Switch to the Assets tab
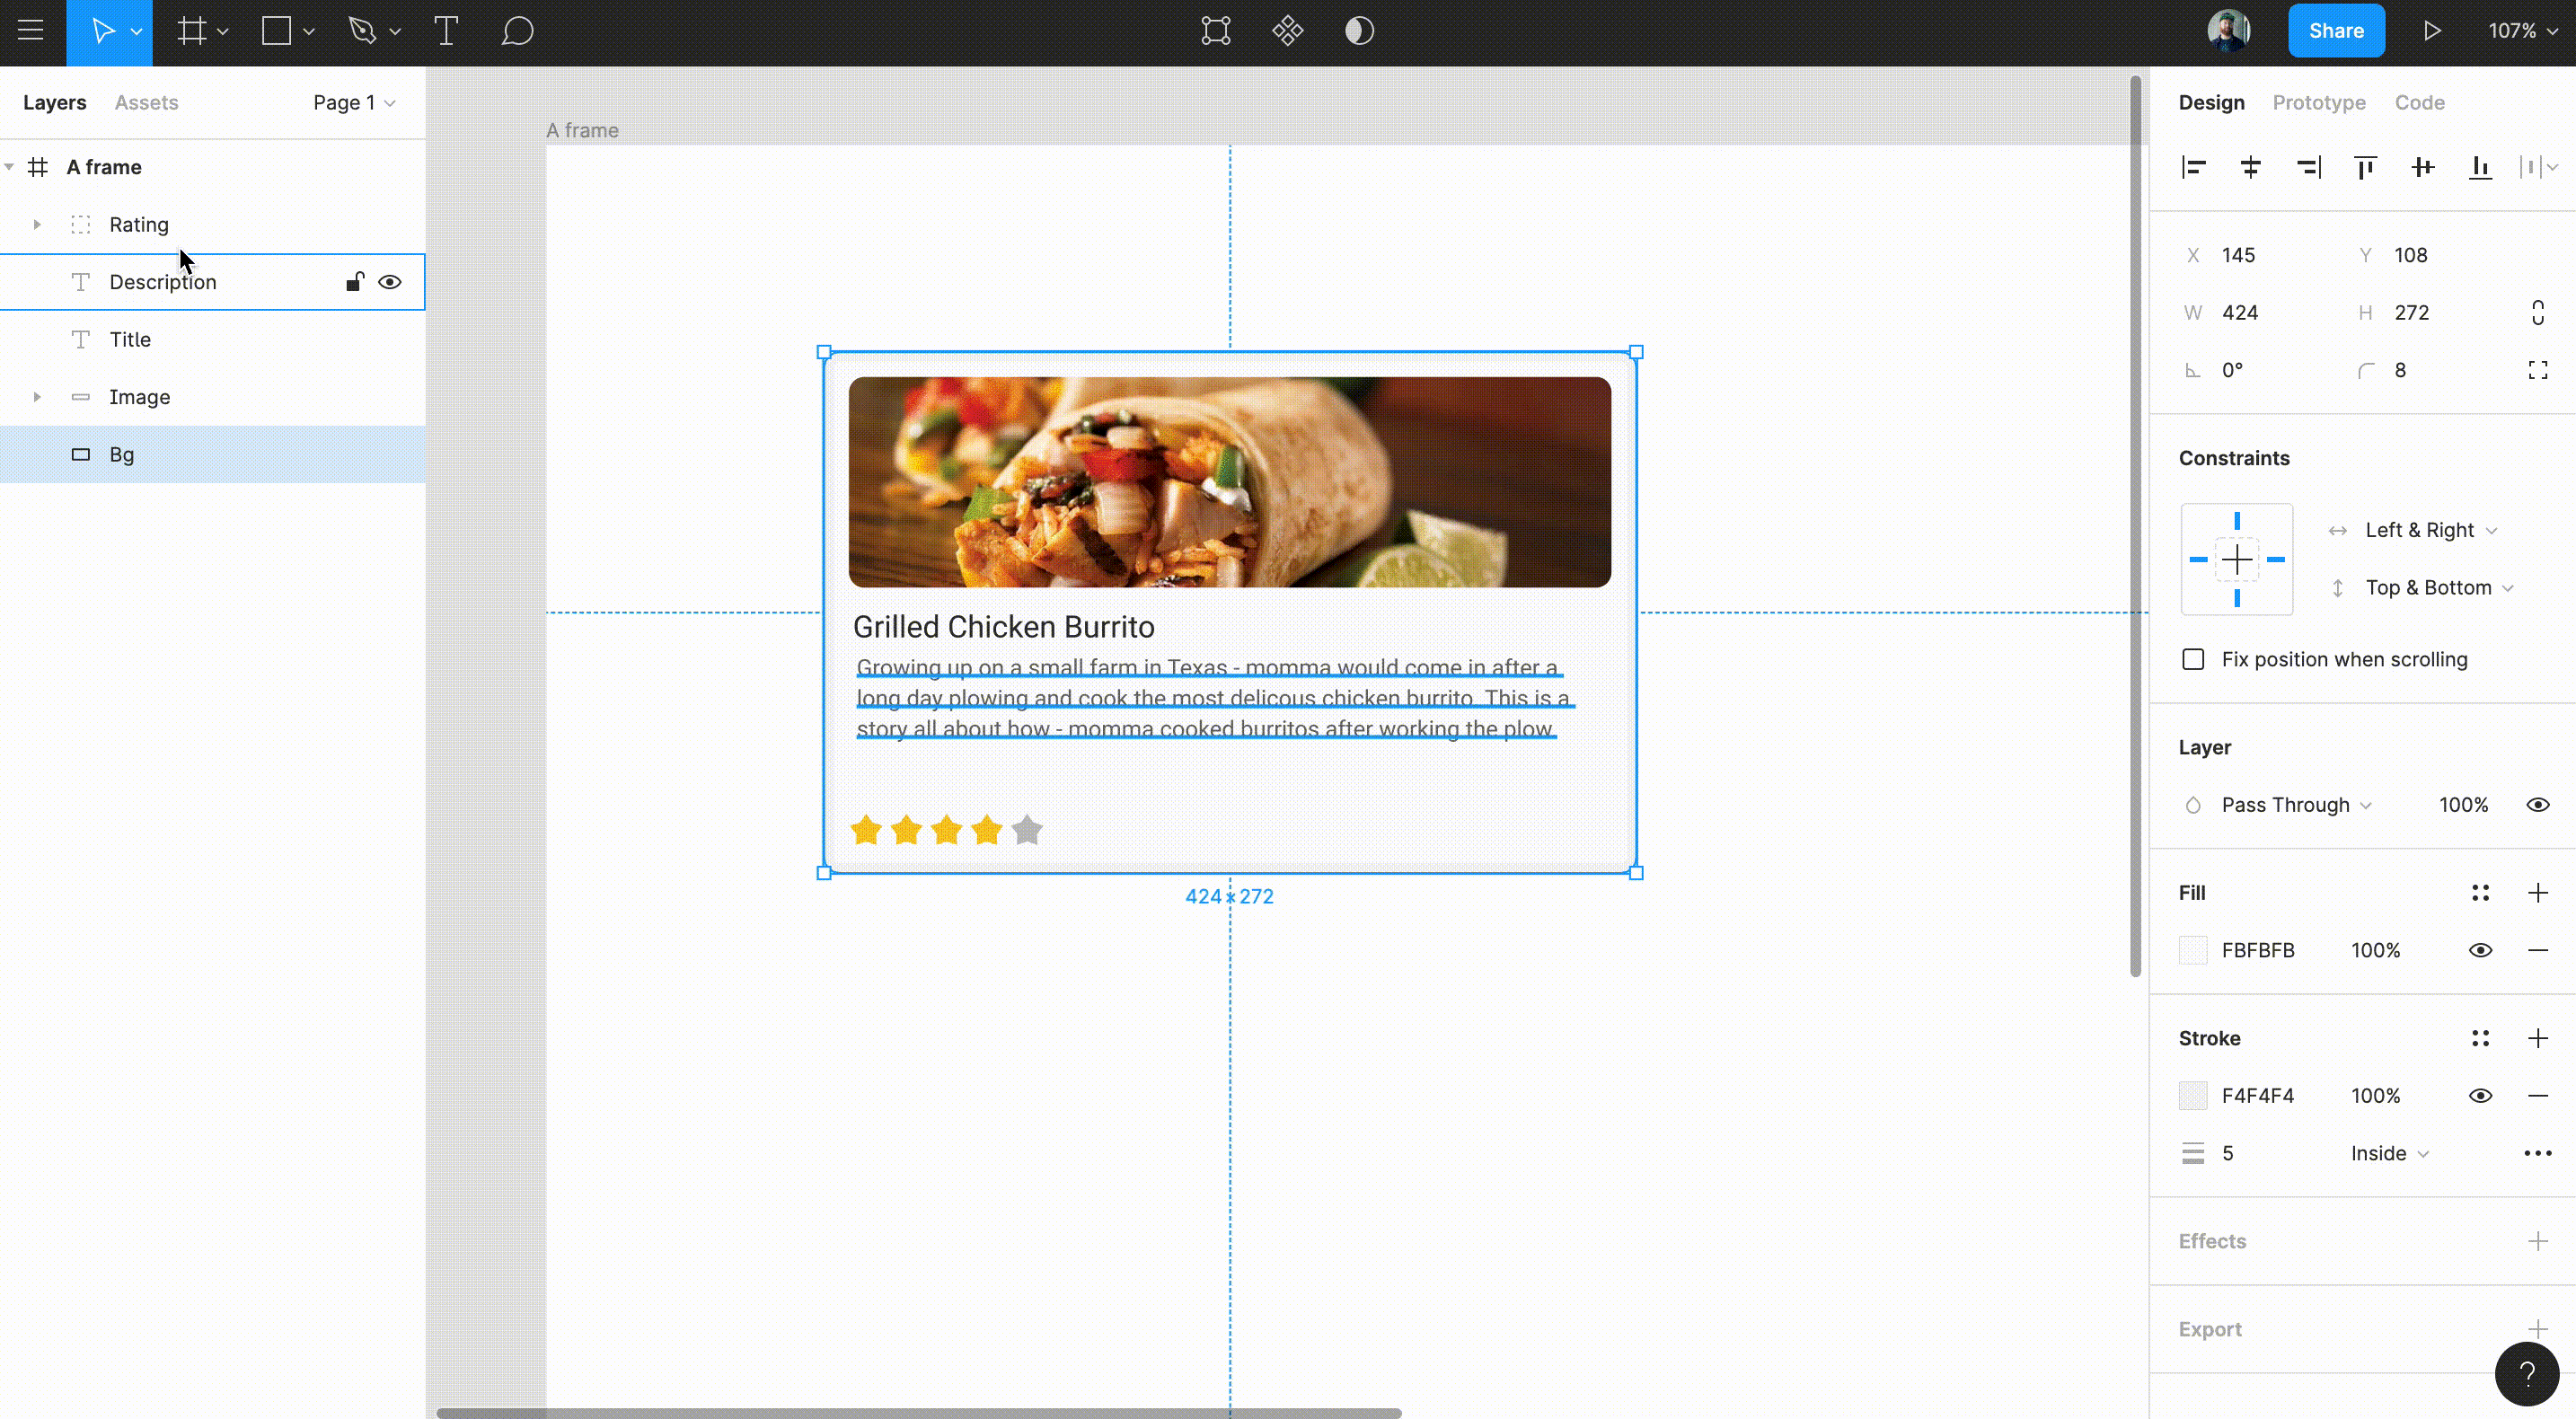 pos(146,102)
